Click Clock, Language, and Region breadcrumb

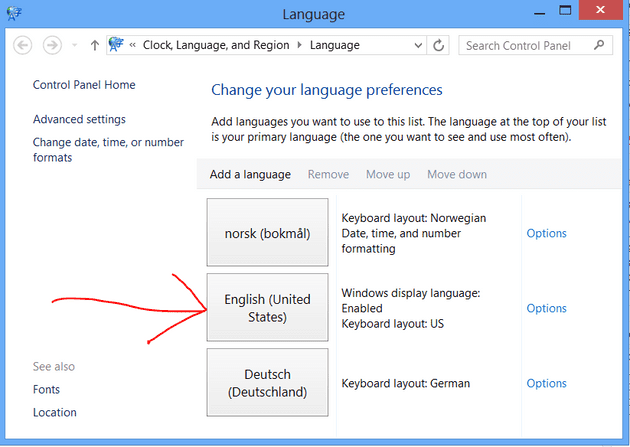[216, 45]
